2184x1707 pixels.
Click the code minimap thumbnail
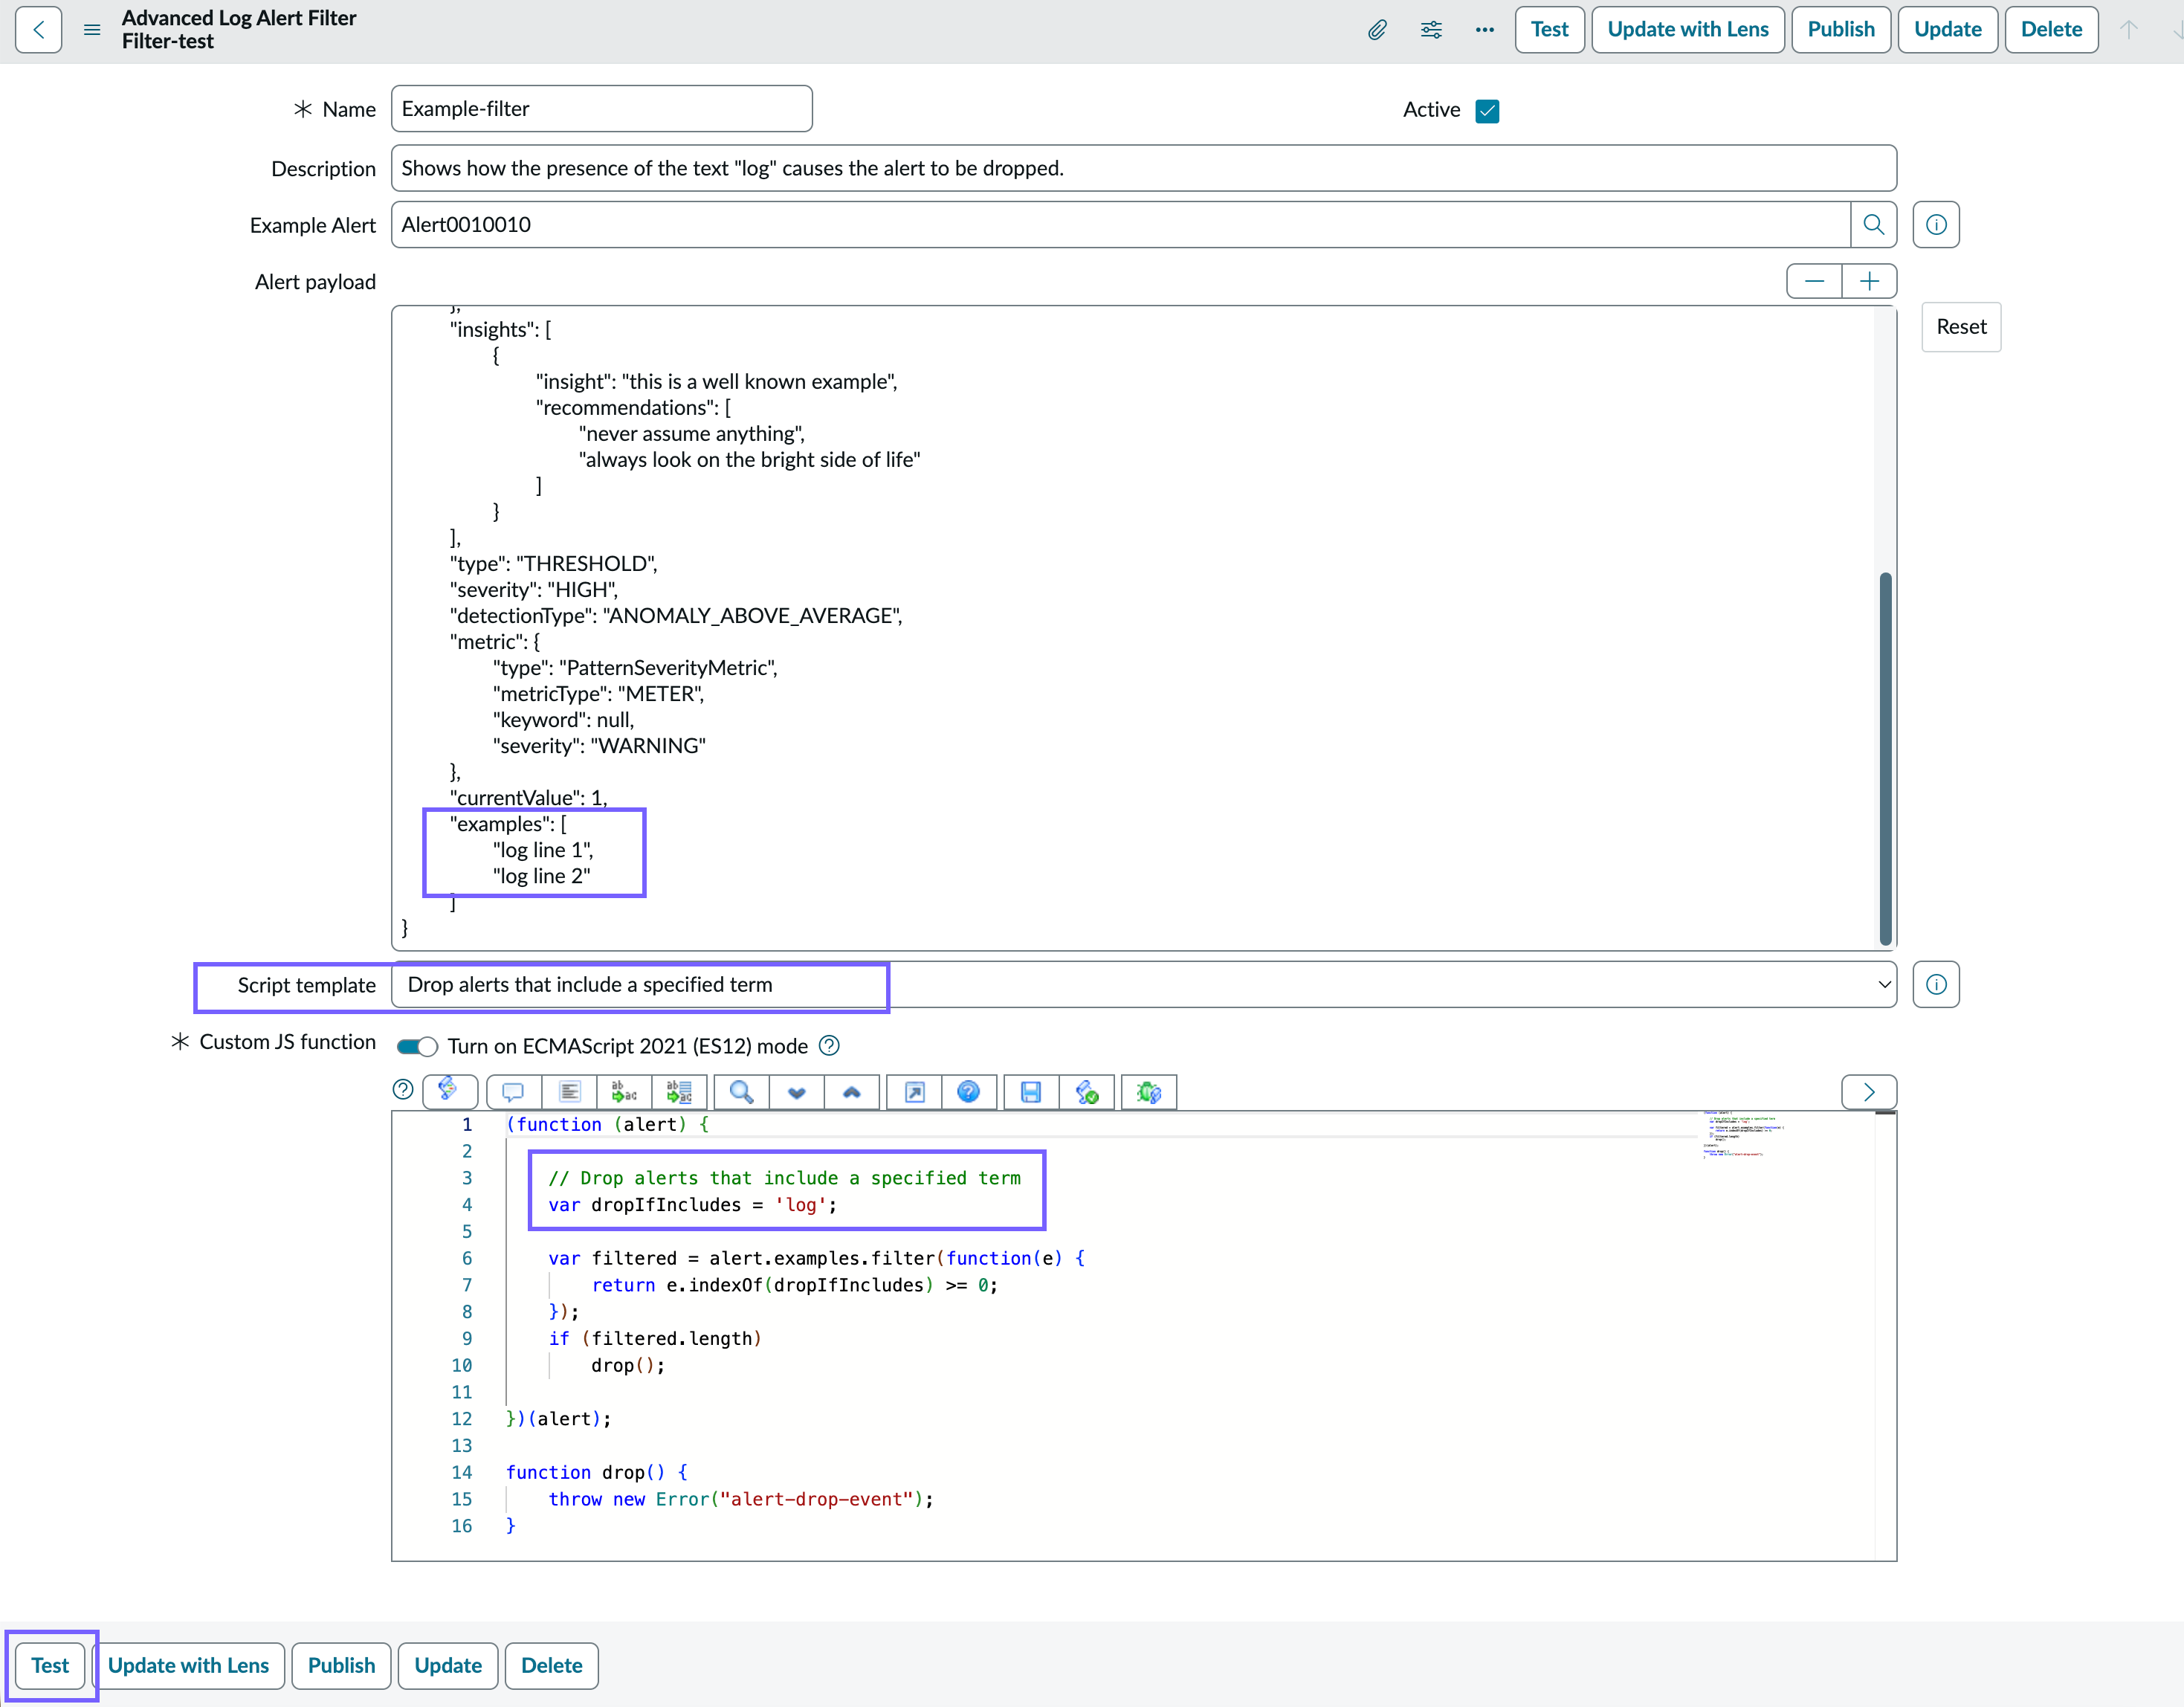[x=1744, y=1134]
